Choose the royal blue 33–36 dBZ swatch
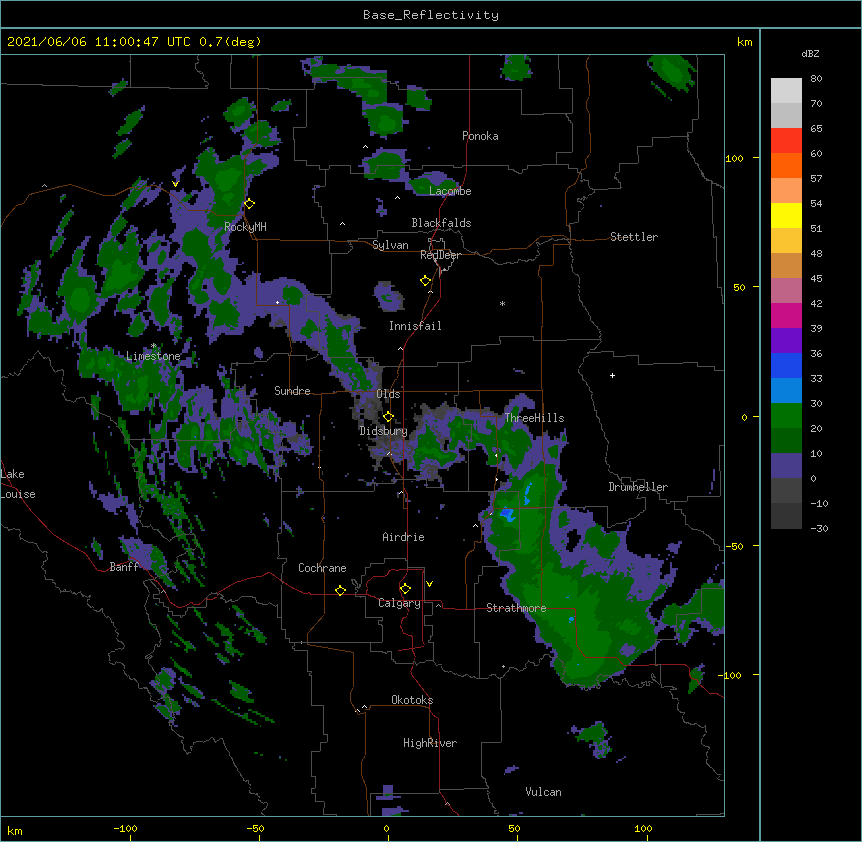 786,365
